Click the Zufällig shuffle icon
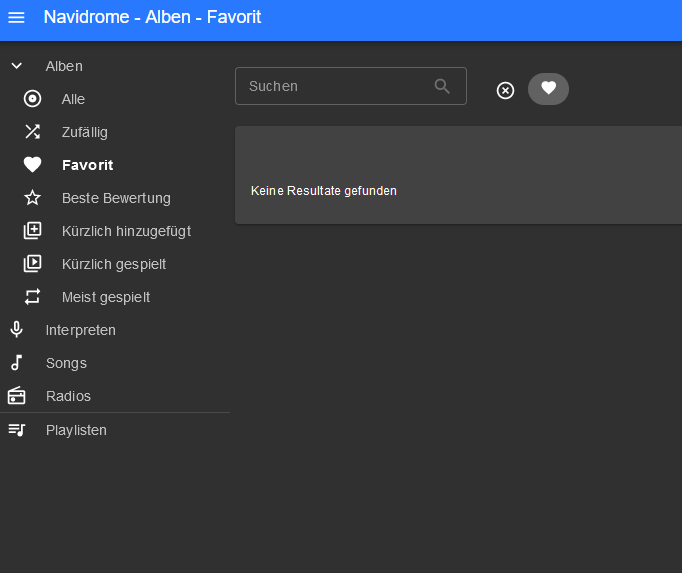 [33, 132]
